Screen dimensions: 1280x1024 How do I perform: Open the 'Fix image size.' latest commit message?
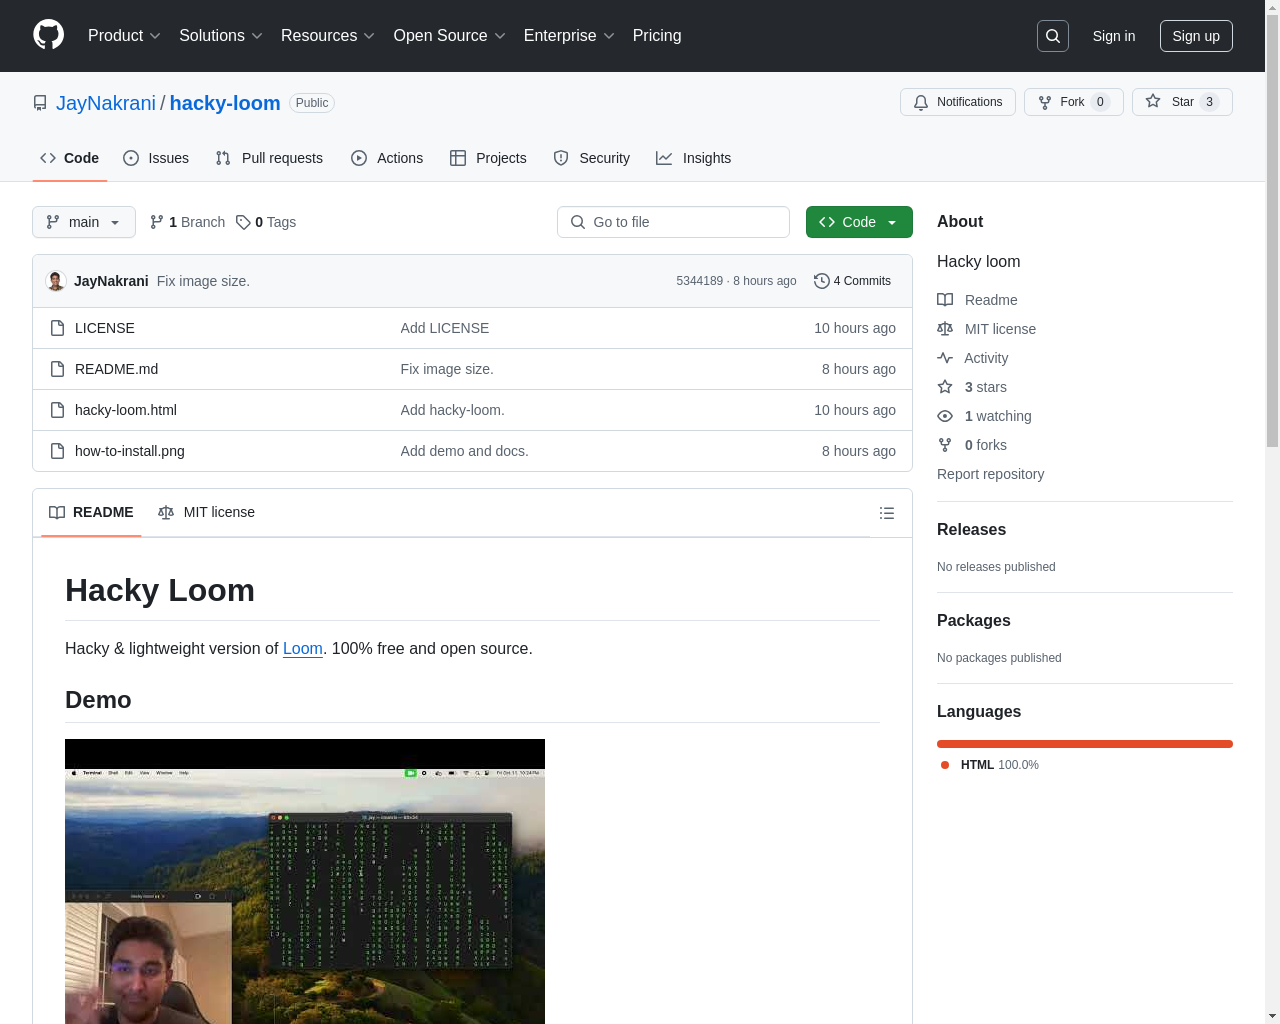(203, 281)
